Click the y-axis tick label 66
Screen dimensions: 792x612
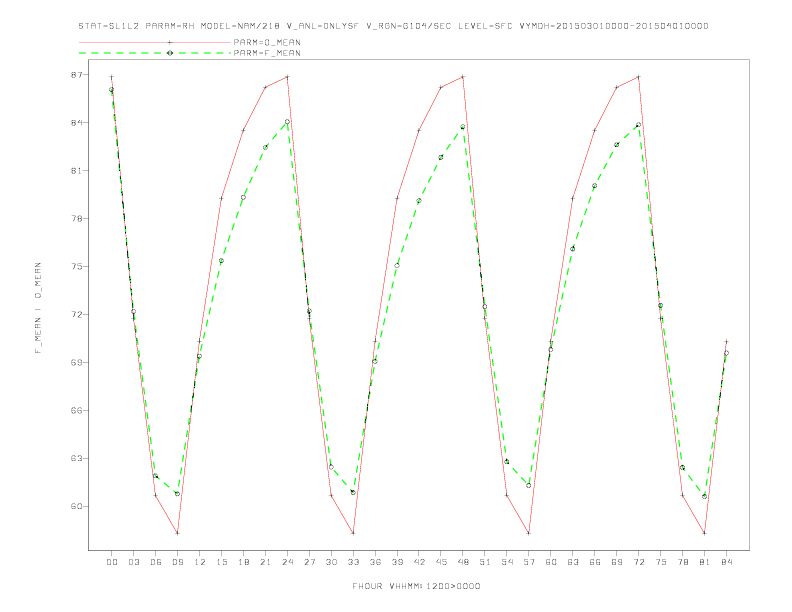(76, 411)
